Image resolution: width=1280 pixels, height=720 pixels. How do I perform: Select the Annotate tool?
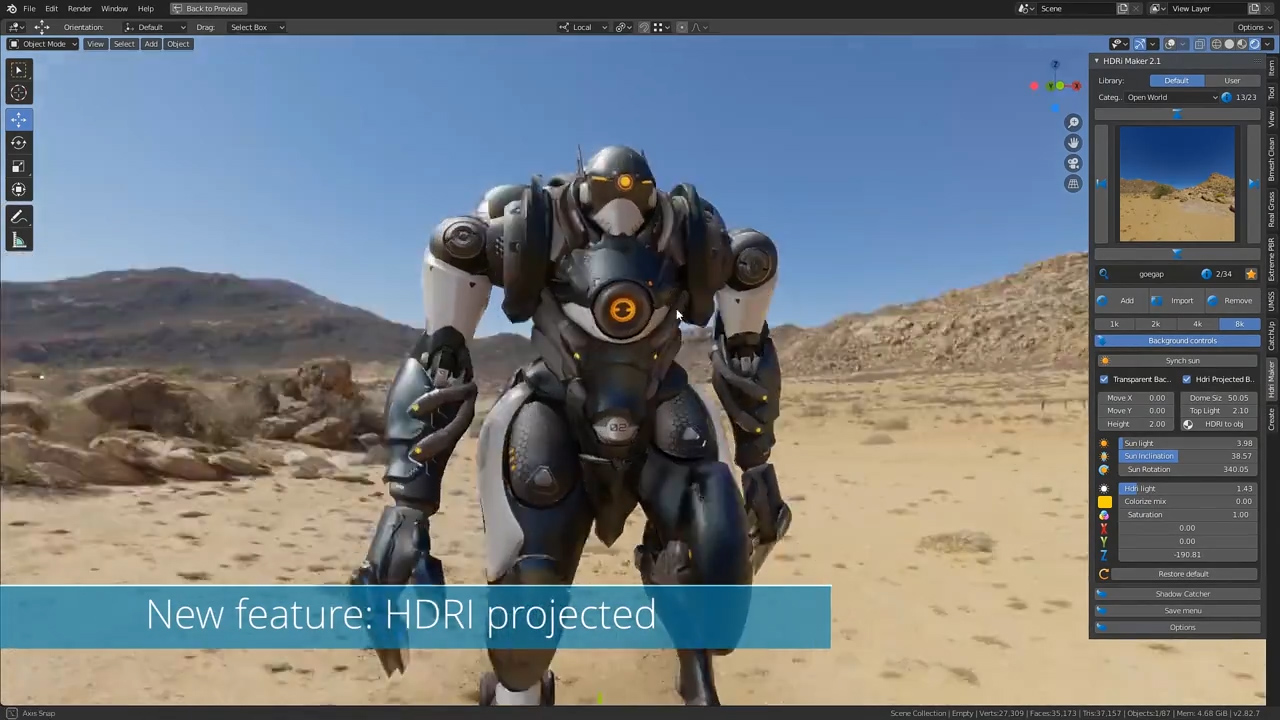[x=19, y=216]
